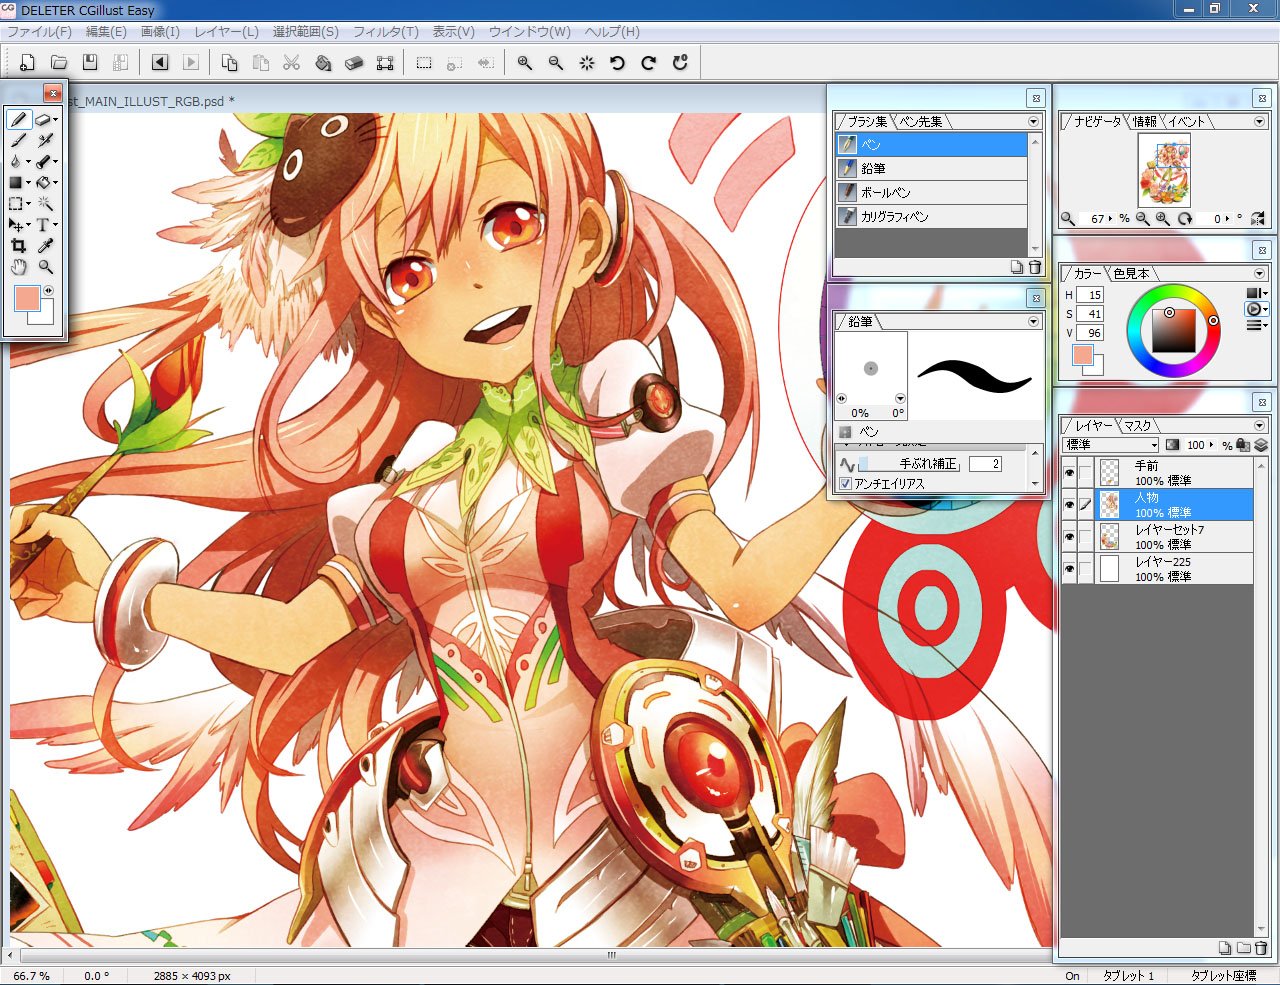Hide the 手前 layer with eye icon
Screen dimensions: 1280x985
tap(1069, 473)
